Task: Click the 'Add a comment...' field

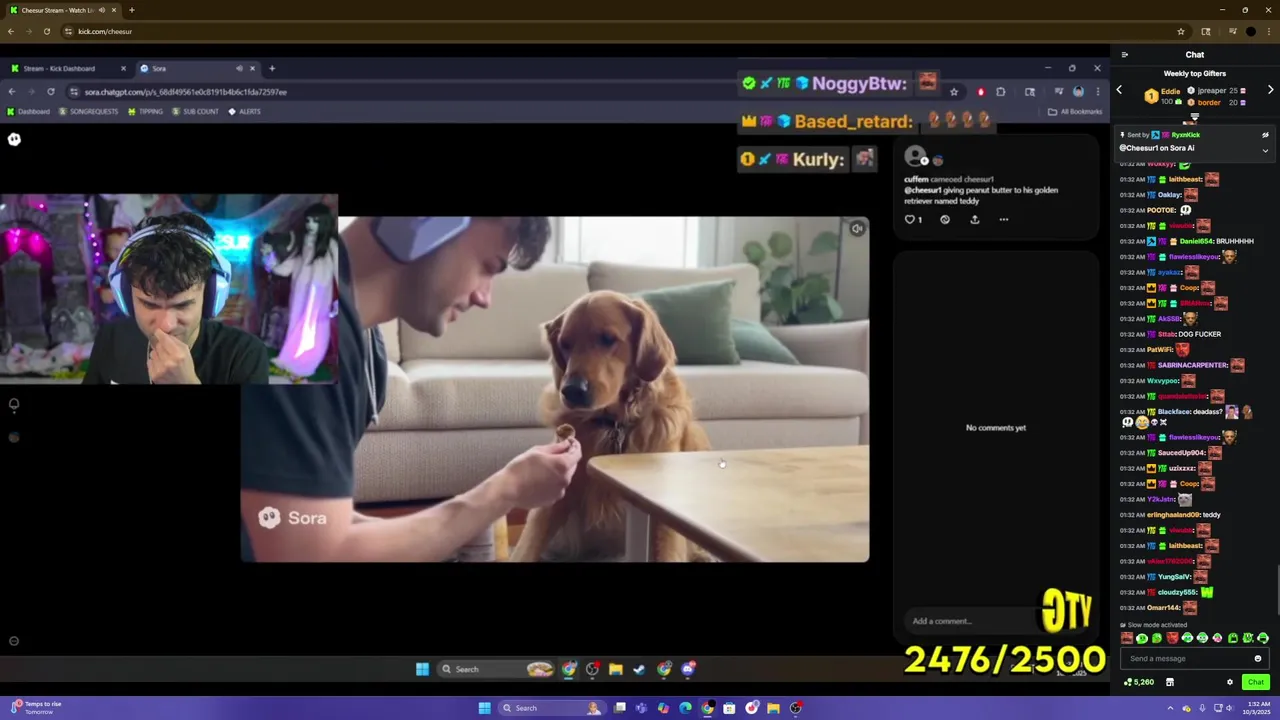Action: tap(970, 621)
